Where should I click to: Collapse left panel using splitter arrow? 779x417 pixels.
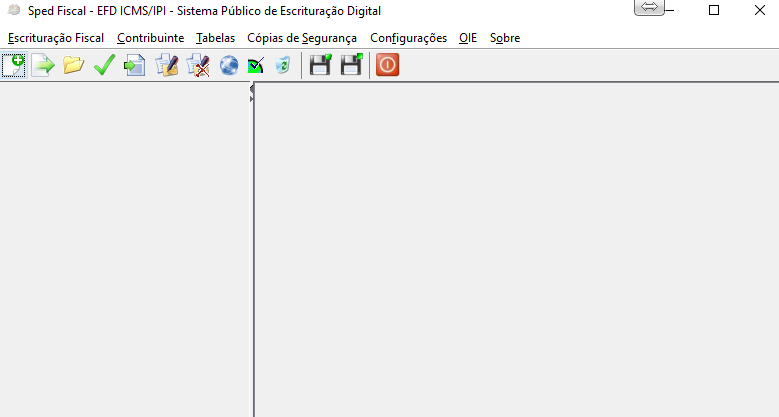coord(251,89)
